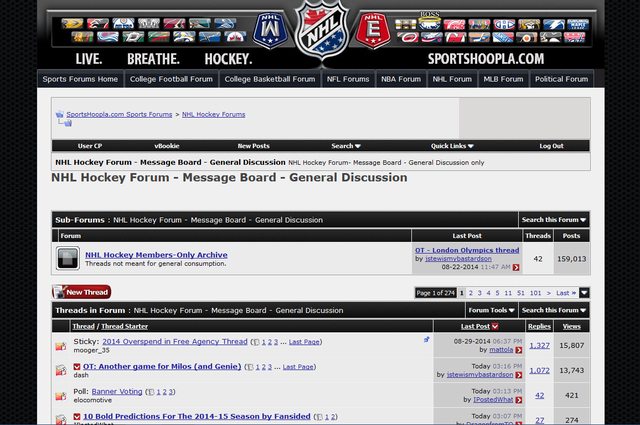The height and width of the screenshot is (425, 640).
Task: Open the 2014 Overspend in Free Agency Thread
Action: [x=175, y=341]
